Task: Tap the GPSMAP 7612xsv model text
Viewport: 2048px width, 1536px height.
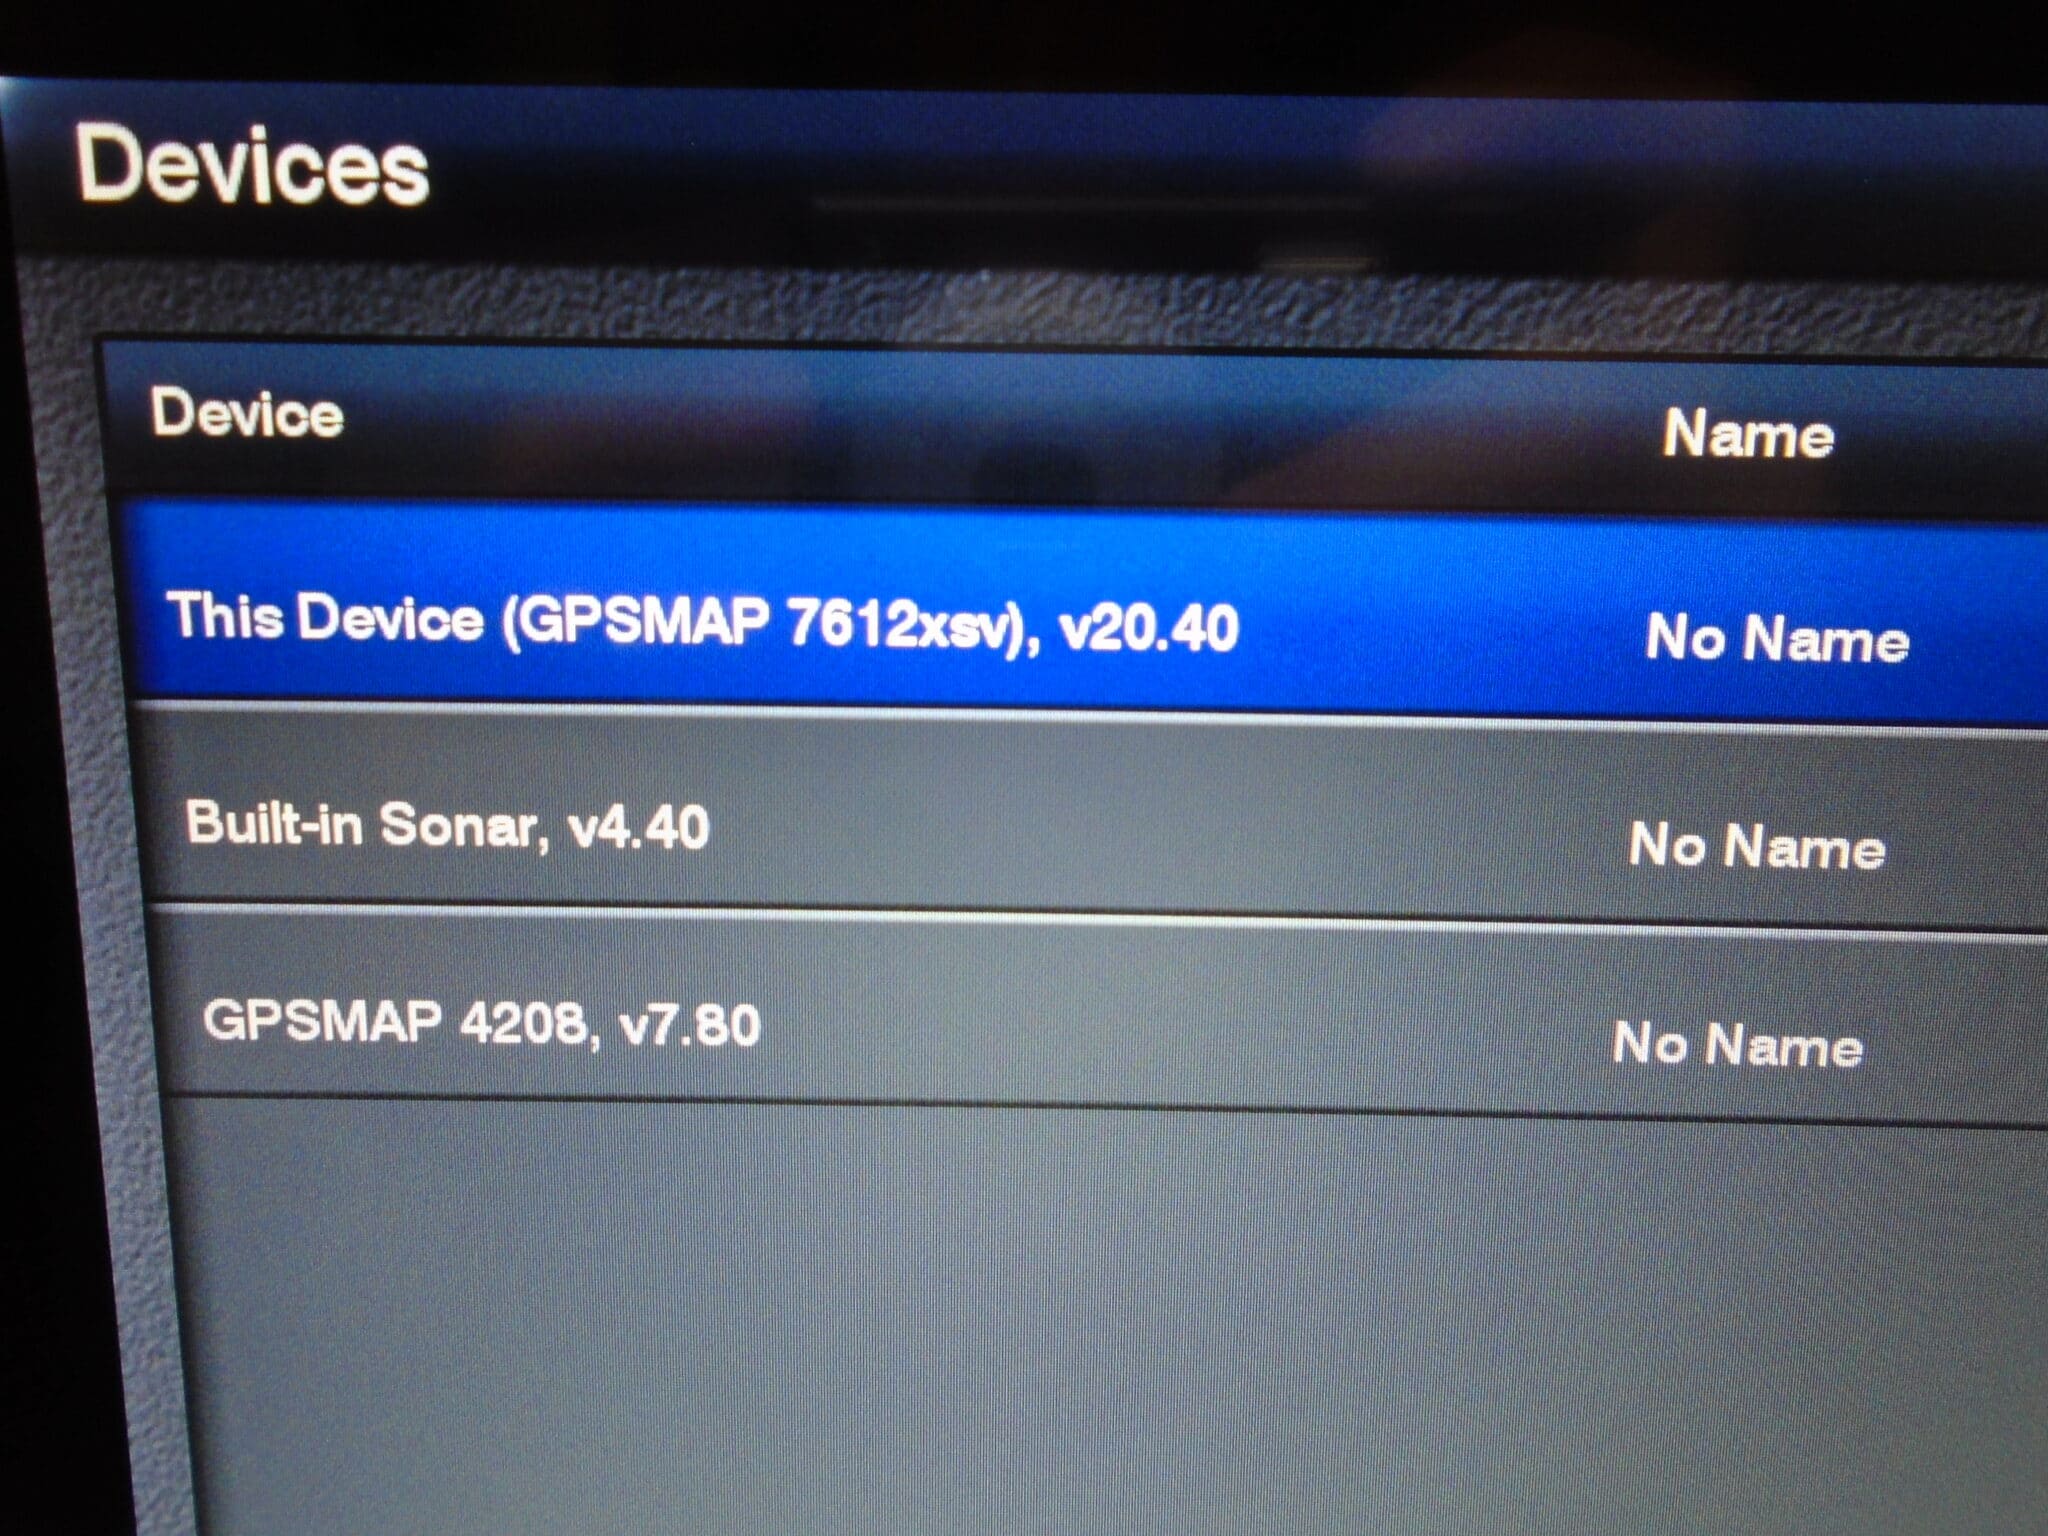Action: pyautogui.click(x=758, y=622)
